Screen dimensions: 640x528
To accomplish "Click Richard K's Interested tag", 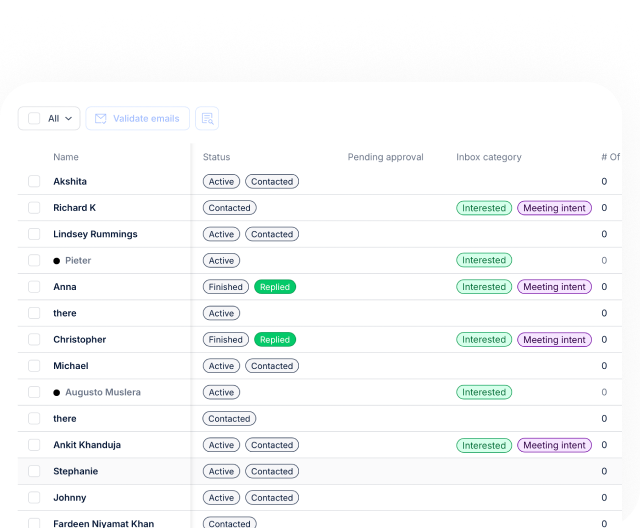I will 484,208.
